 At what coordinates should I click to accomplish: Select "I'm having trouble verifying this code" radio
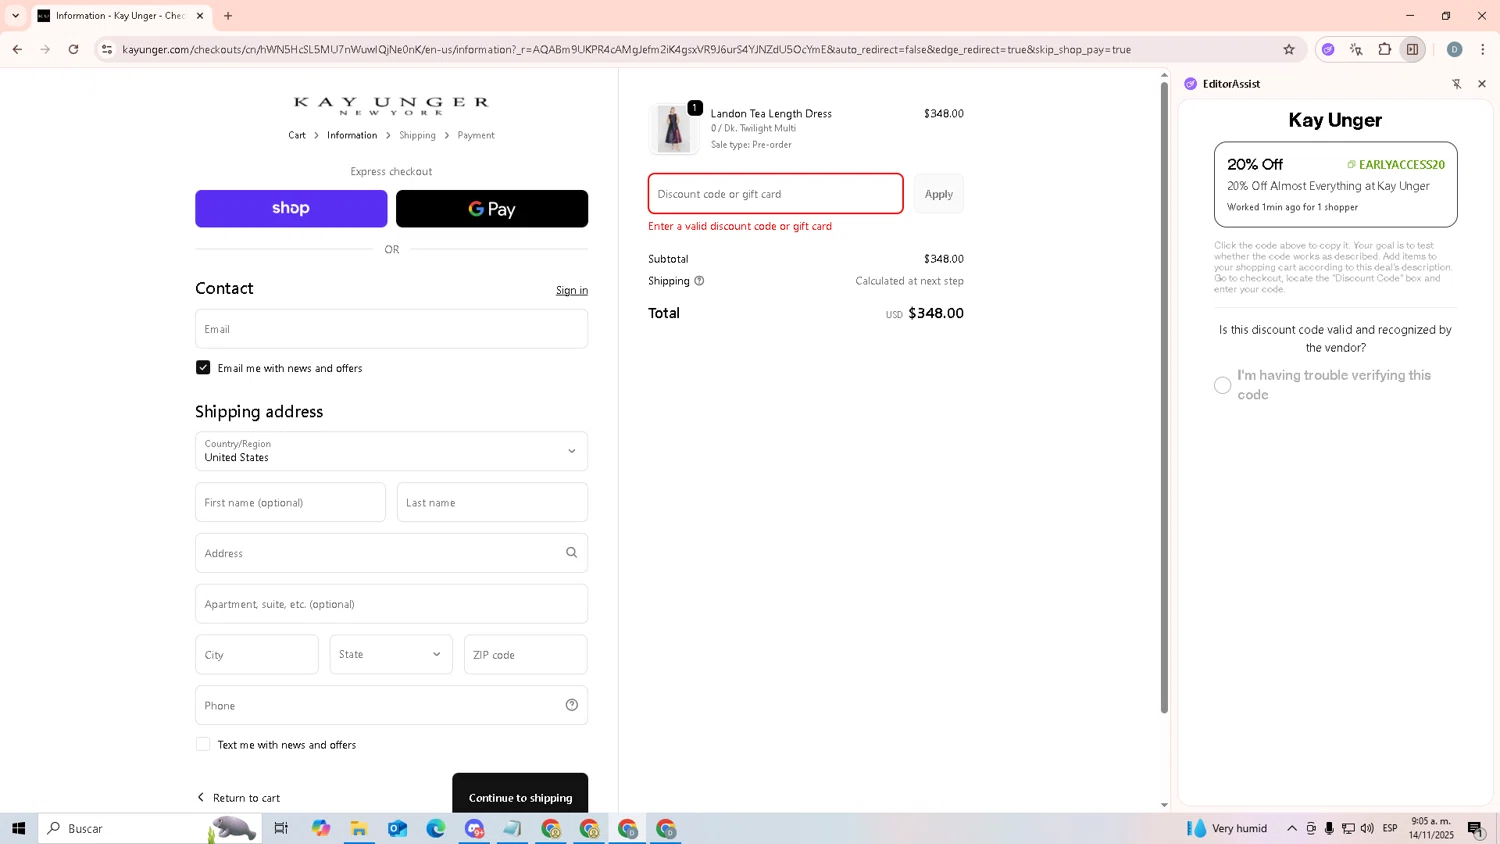click(x=1222, y=385)
